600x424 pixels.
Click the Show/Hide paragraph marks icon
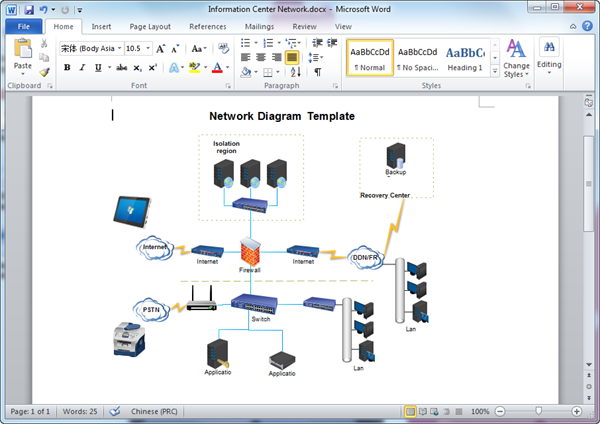[318, 72]
